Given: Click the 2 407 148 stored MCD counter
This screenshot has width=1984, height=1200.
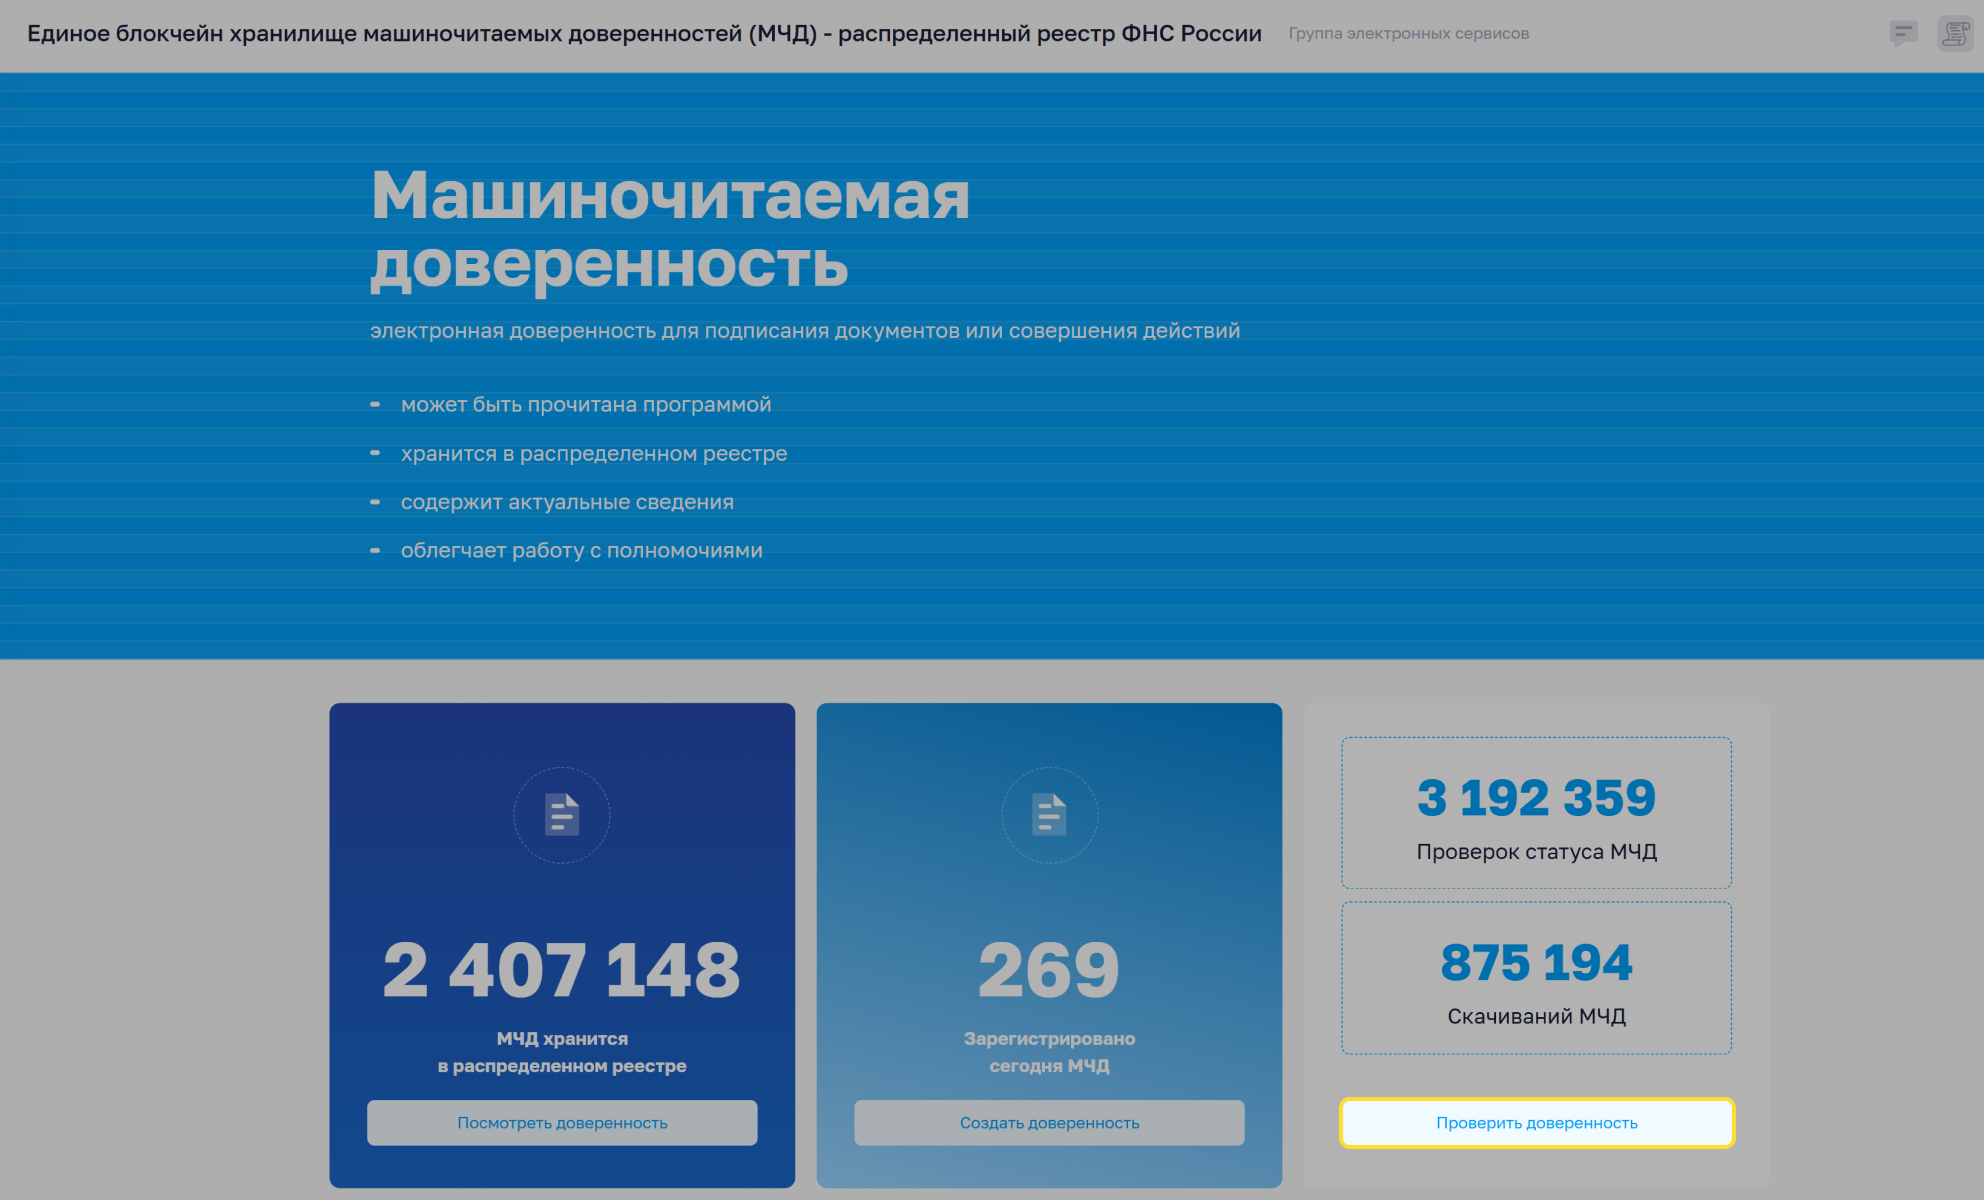Looking at the screenshot, I should [562, 970].
